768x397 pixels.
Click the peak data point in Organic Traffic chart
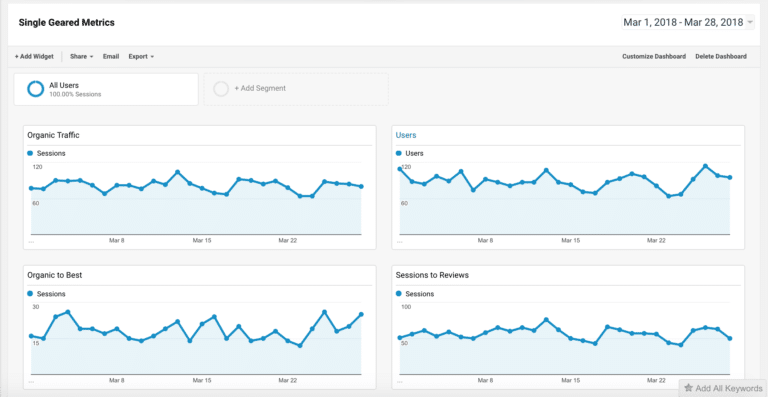(x=178, y=172)
